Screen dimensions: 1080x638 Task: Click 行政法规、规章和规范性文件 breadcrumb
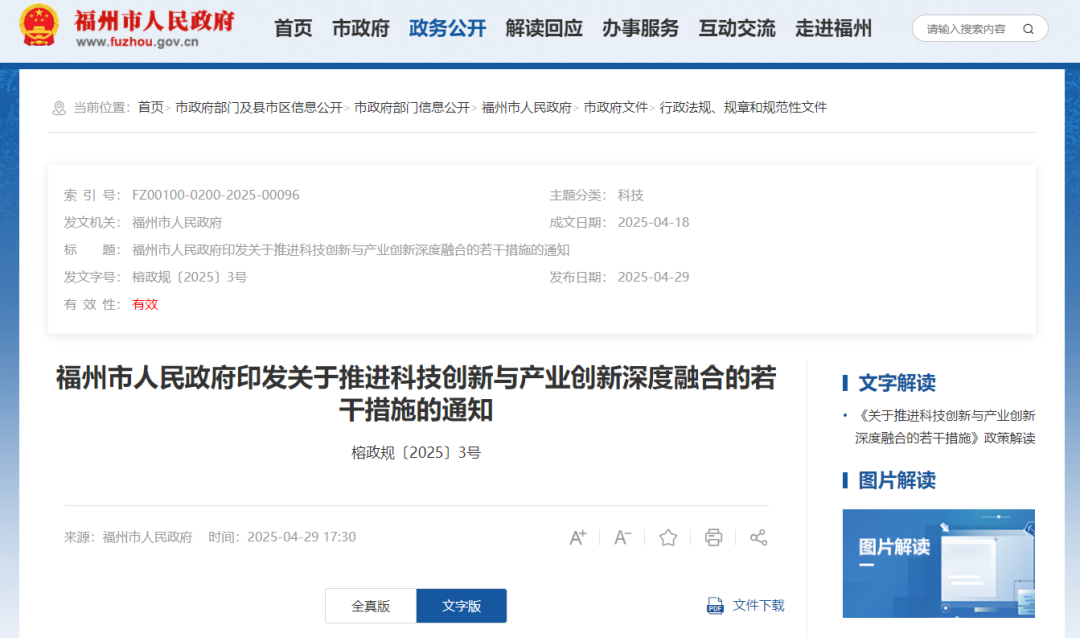[743, 107]
